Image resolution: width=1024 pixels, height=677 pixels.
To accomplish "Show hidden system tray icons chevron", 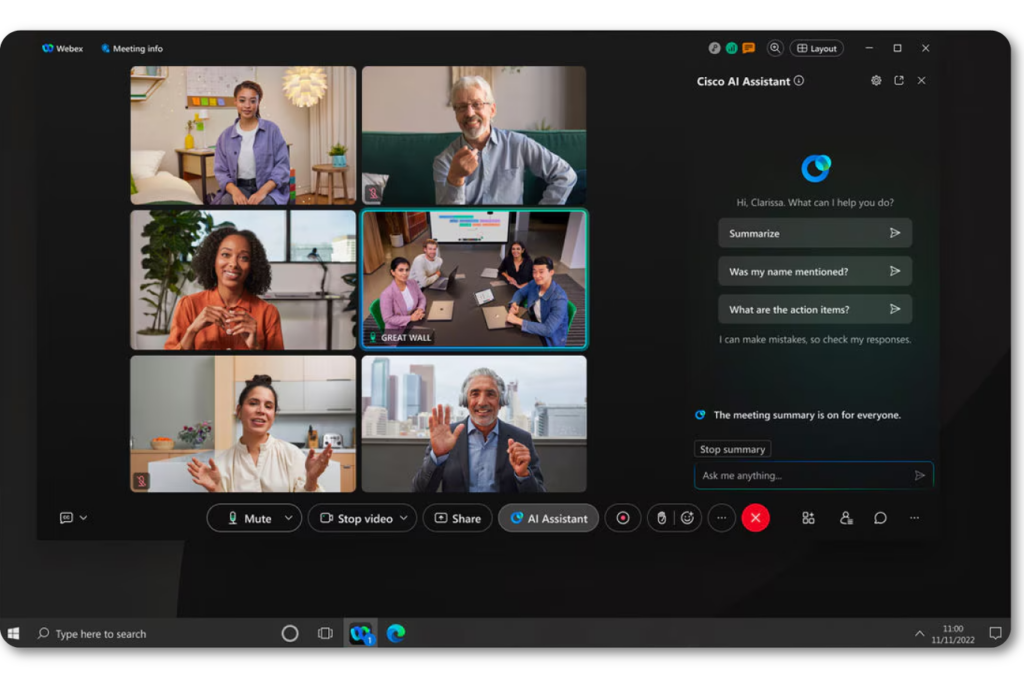I will pyautogui.click(x=920, y=633).
